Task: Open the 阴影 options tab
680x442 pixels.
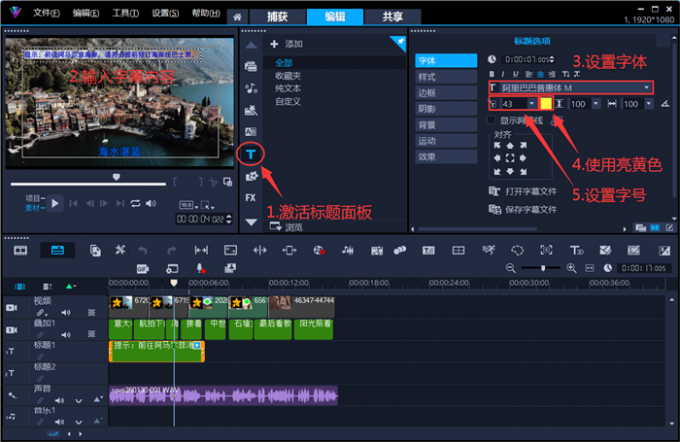Action: tap(446, 109)
